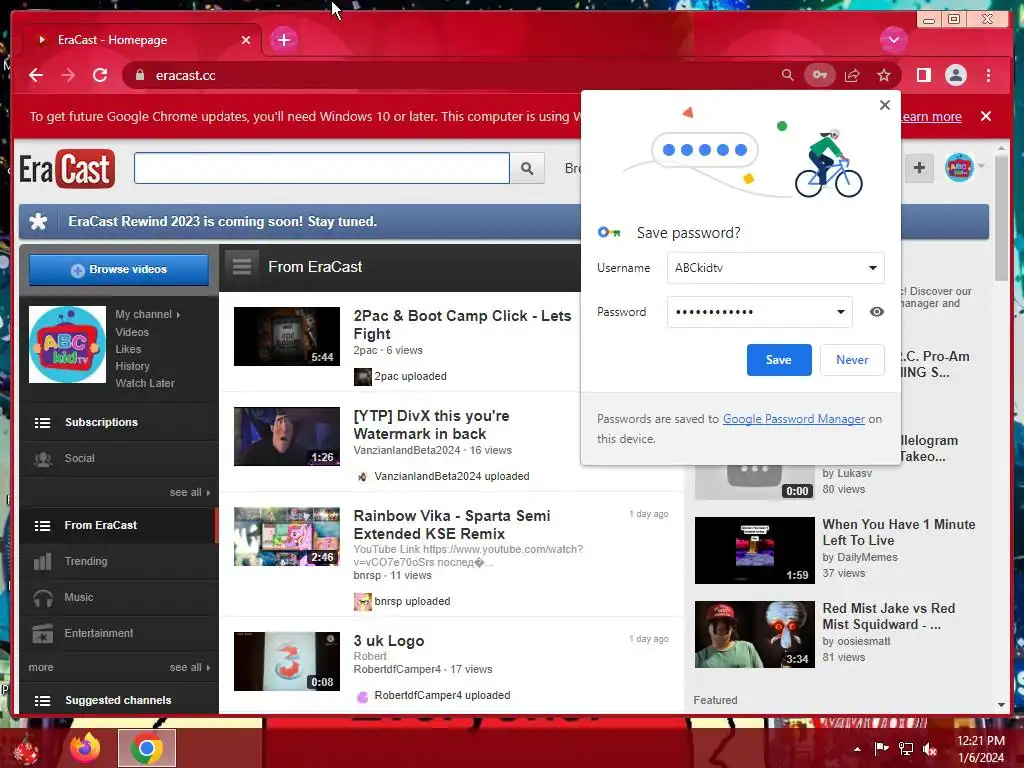Reload the page with the refresh icon

[100, 75]
